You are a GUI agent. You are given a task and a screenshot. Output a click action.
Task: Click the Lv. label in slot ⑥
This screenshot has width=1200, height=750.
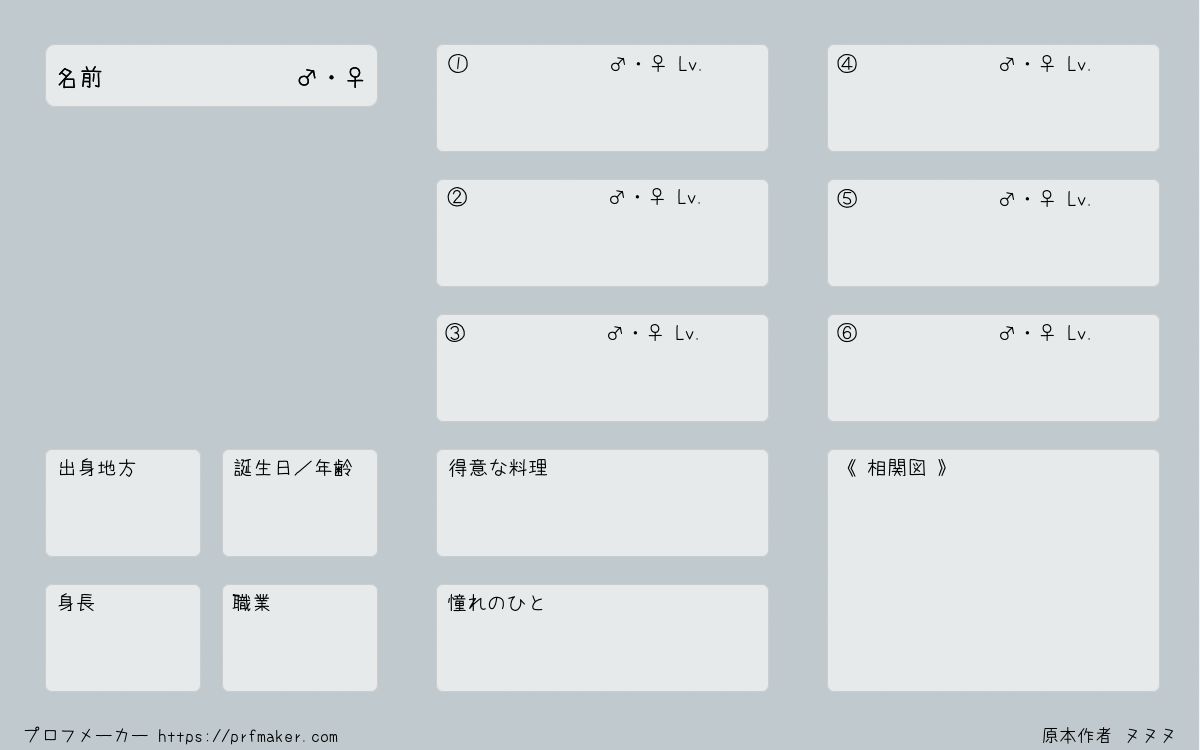click(1079, 334)
